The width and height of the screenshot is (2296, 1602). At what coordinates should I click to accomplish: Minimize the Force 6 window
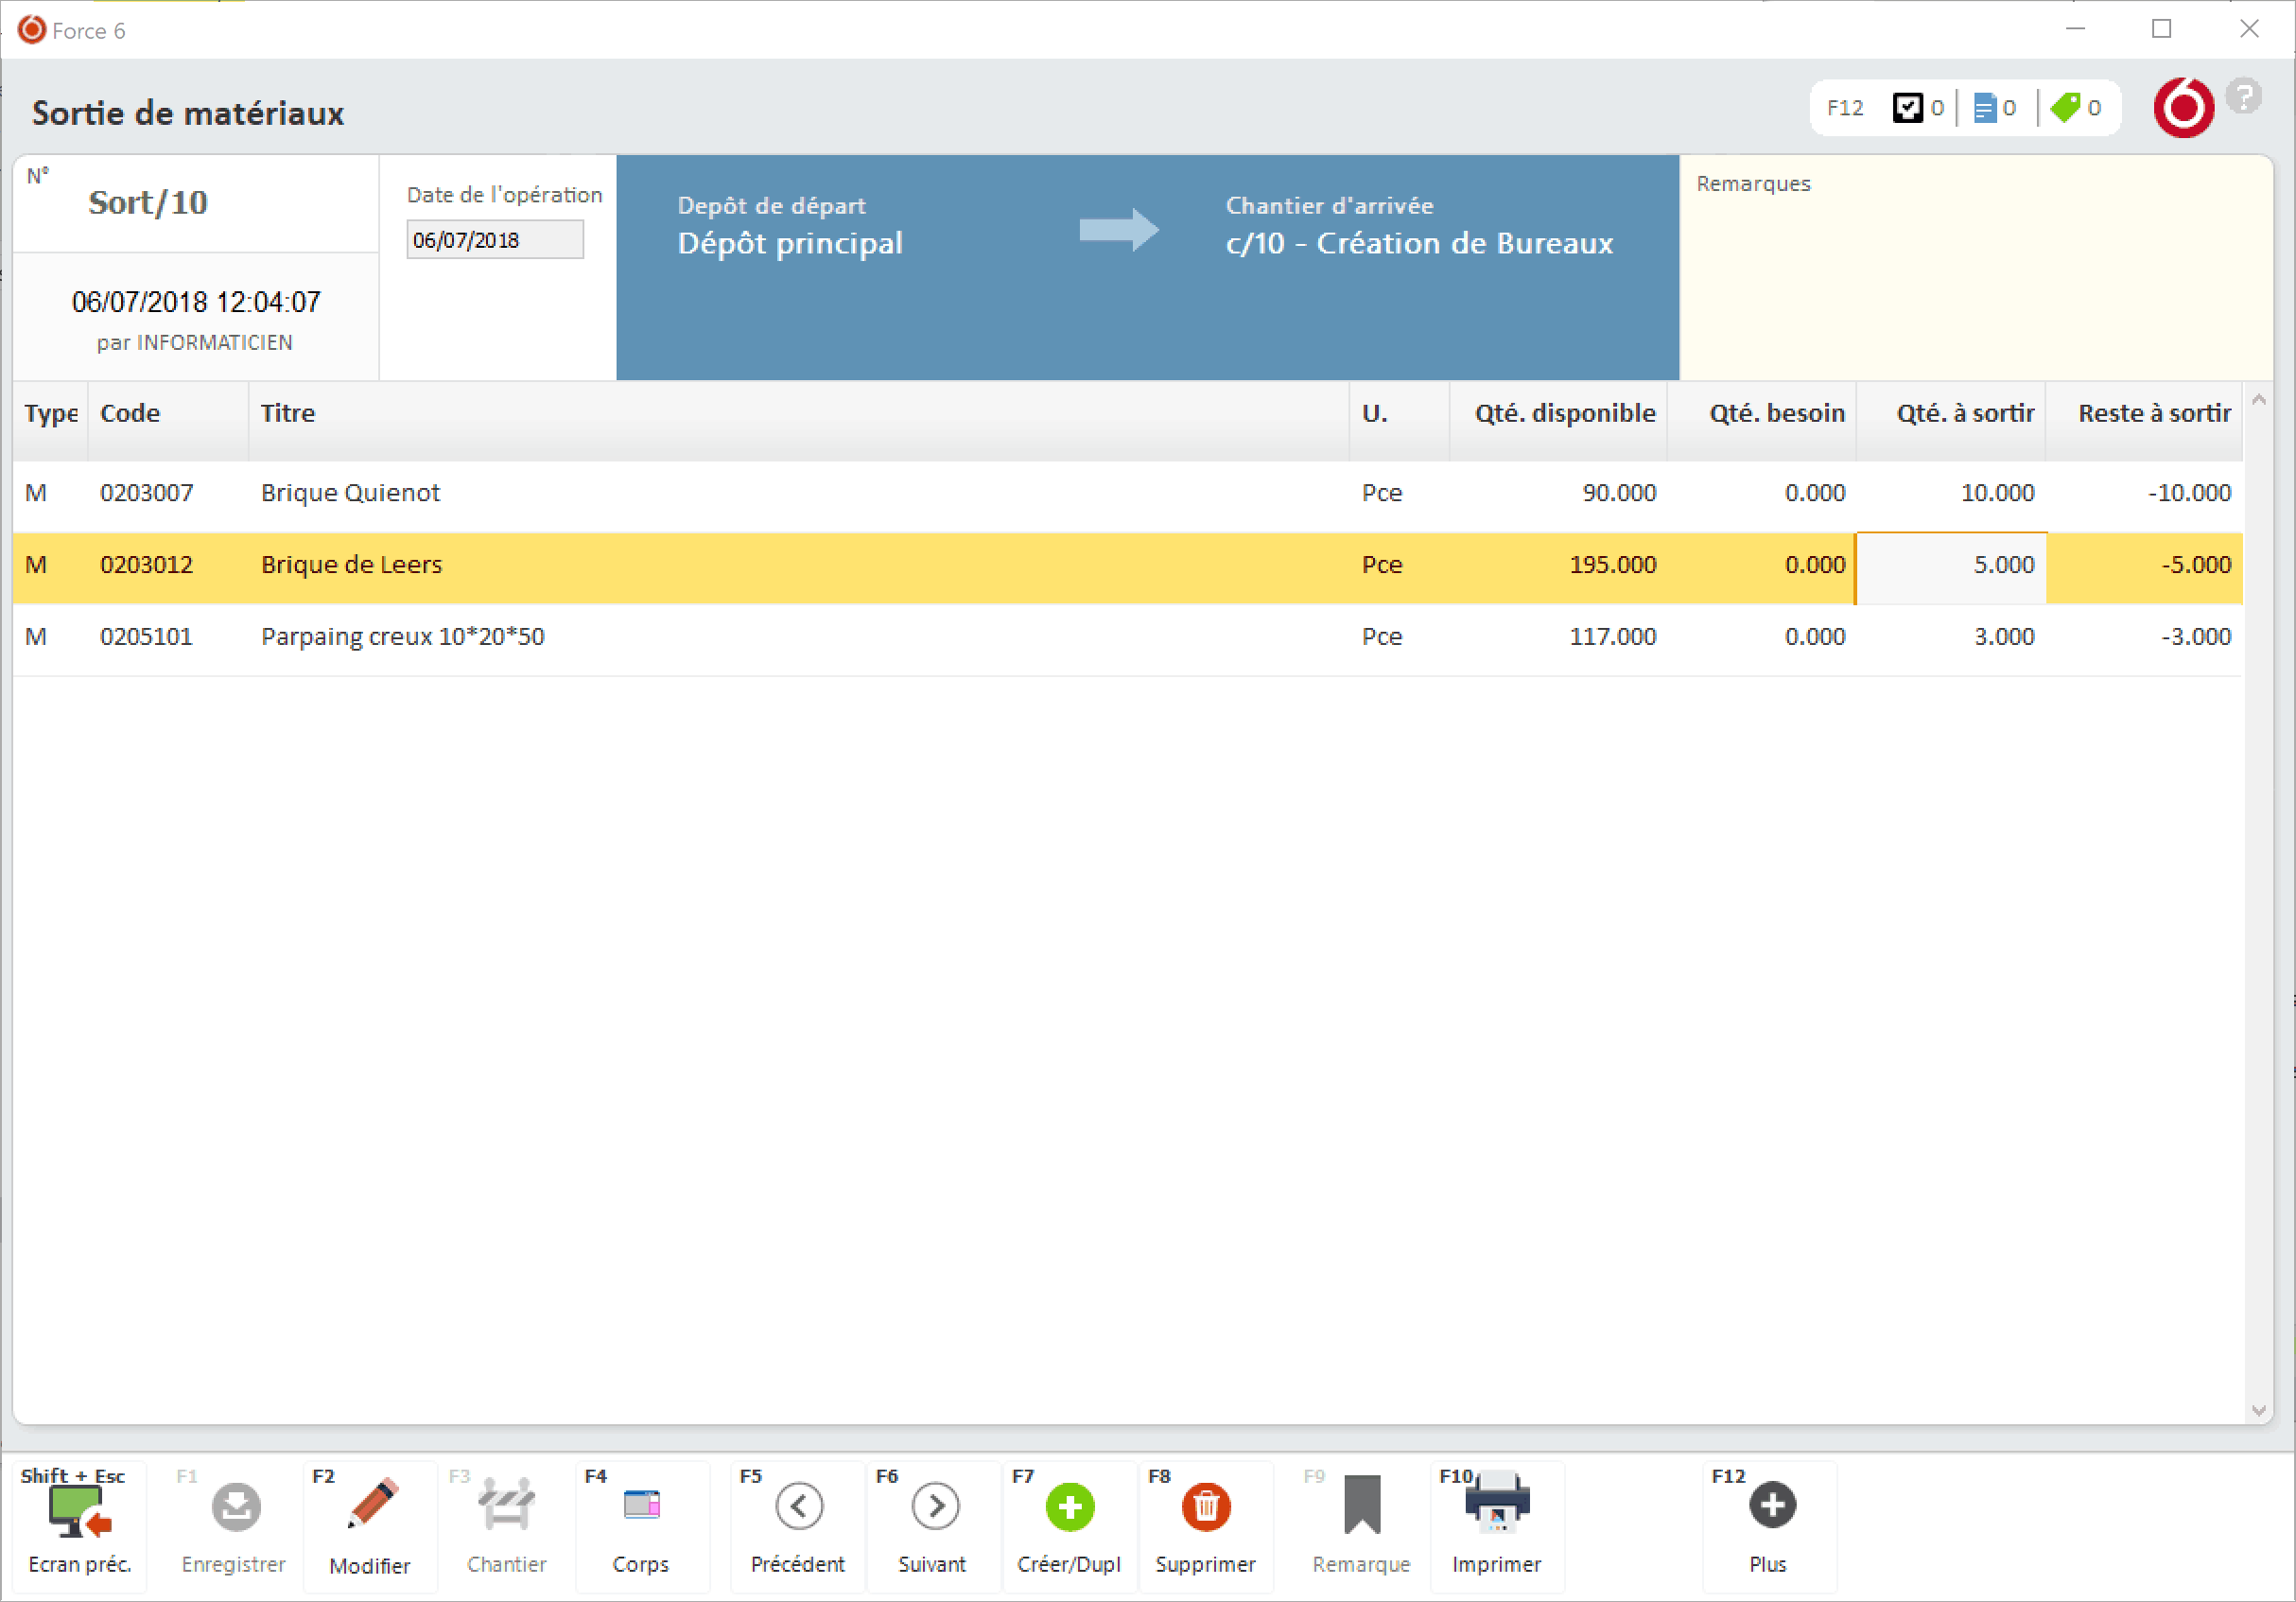point(2075,29)
